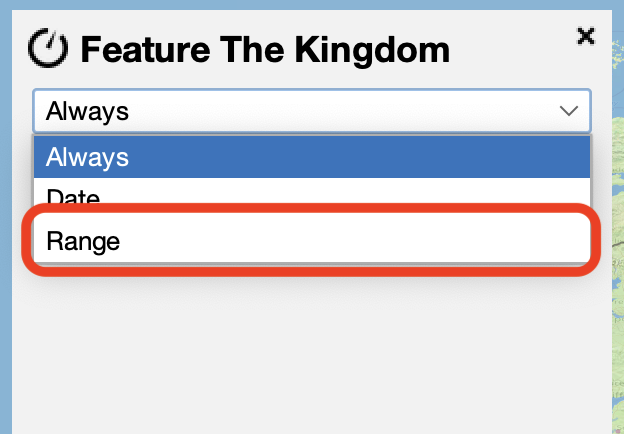The height and width of the screenshot is (434, 624).
Task: Click the downward arrow in the select box
Action: click(x=569, y=111)
